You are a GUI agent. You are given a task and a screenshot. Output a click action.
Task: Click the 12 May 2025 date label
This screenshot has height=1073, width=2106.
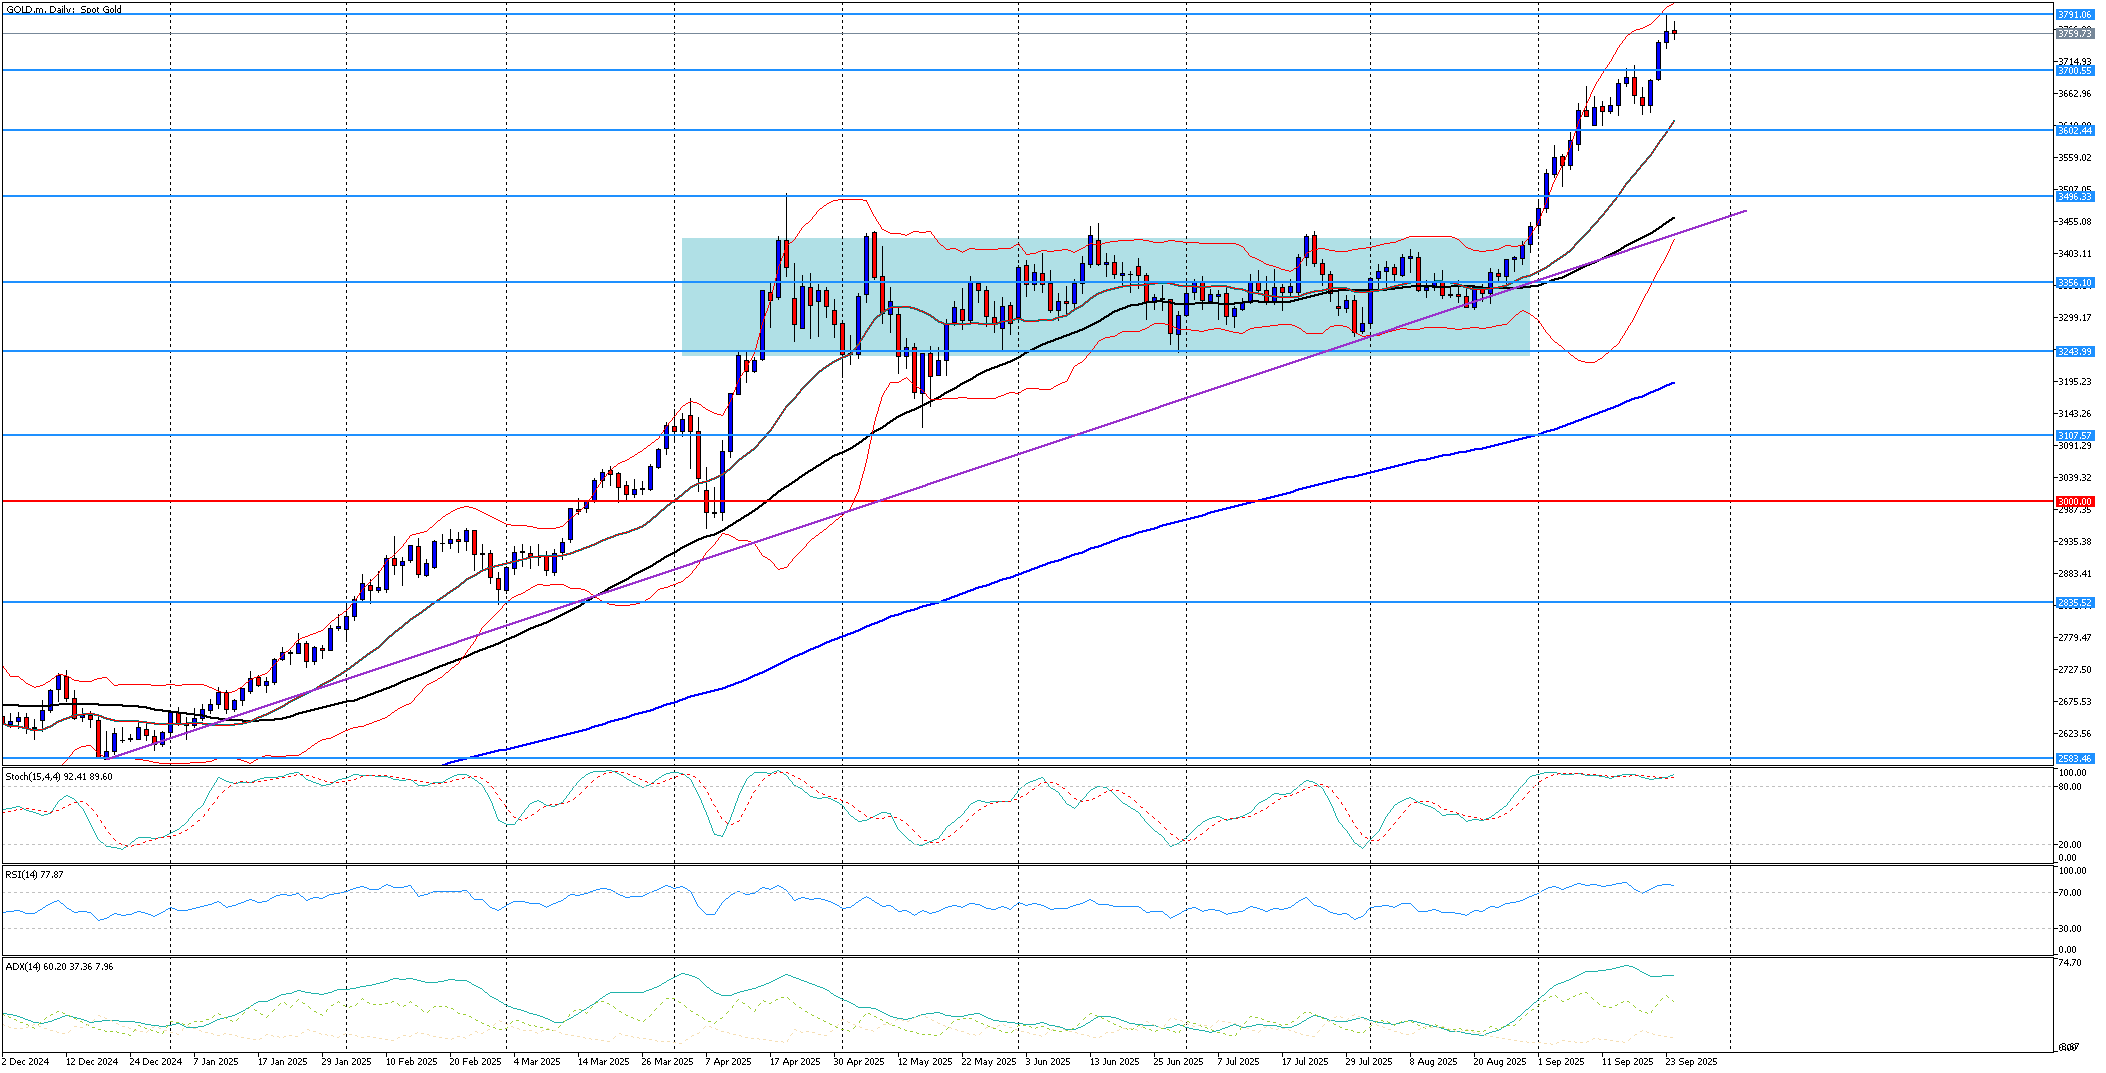925,1061
